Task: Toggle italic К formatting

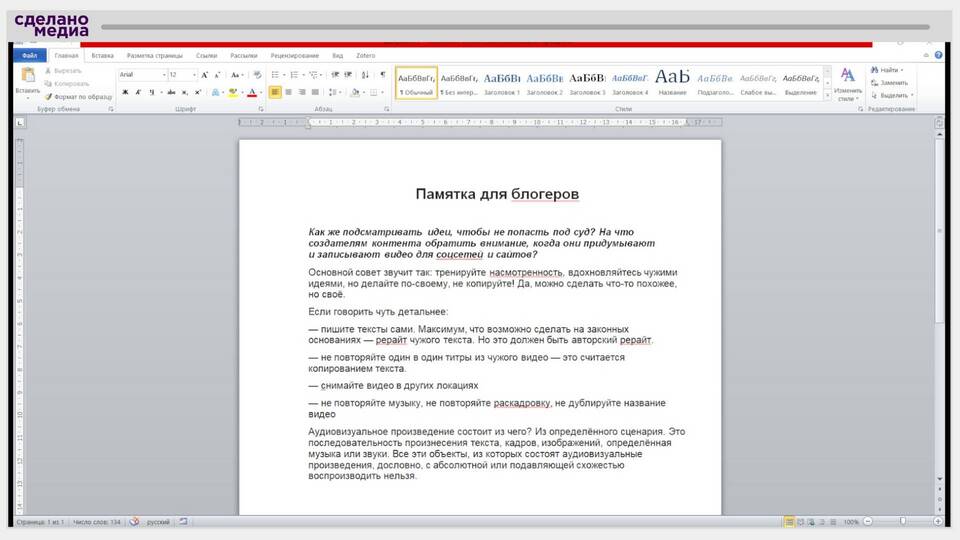Action: click(x=138, y=92)
